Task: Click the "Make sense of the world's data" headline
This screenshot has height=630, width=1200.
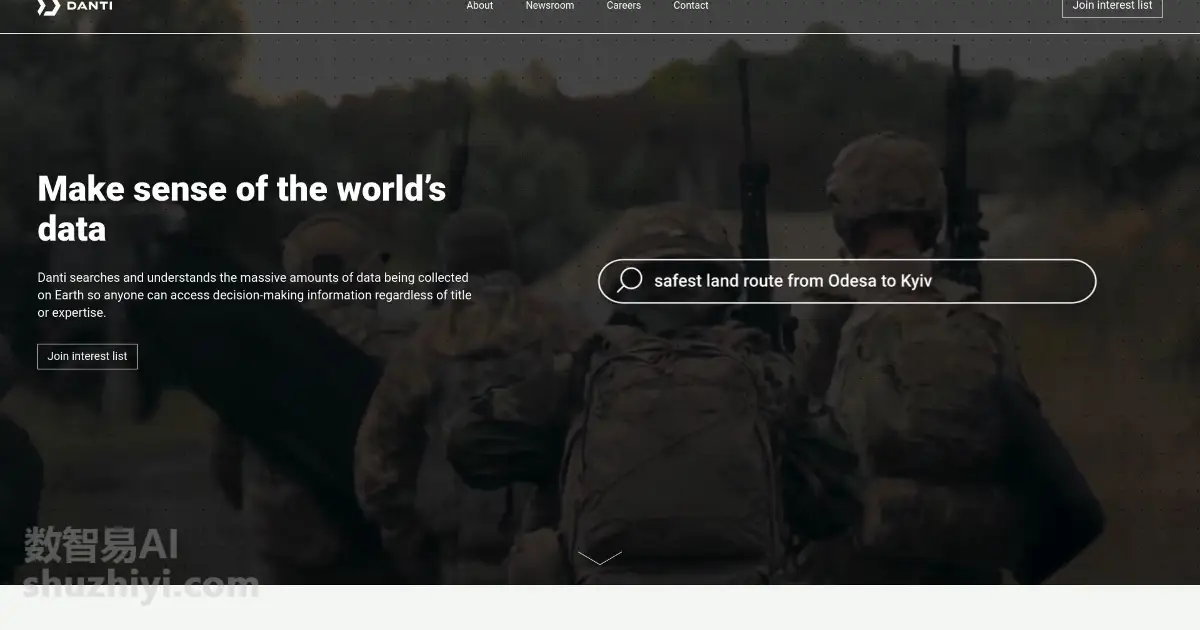Action: [242, 208]
